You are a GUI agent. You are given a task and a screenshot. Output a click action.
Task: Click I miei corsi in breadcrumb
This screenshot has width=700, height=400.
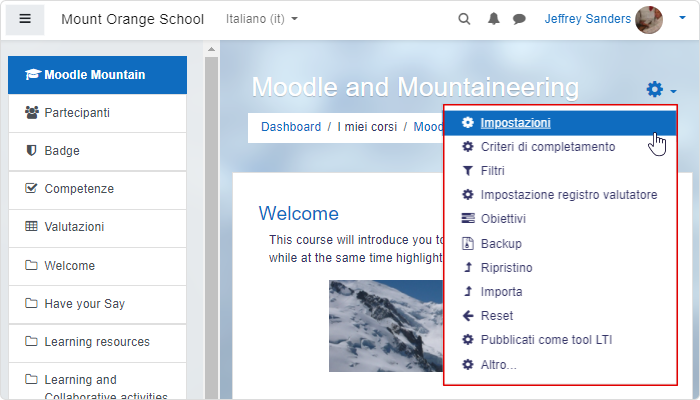(x=367, y=127)
